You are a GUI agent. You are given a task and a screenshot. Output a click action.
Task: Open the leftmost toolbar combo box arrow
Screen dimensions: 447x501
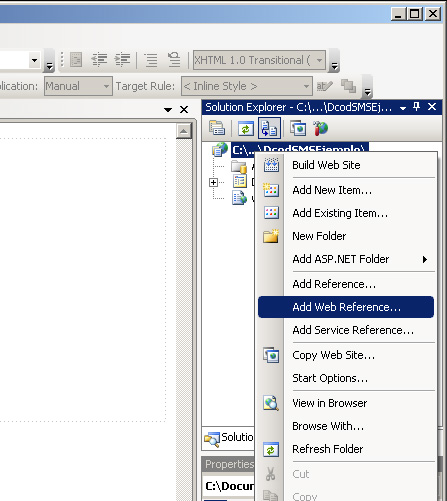[34, 60]
